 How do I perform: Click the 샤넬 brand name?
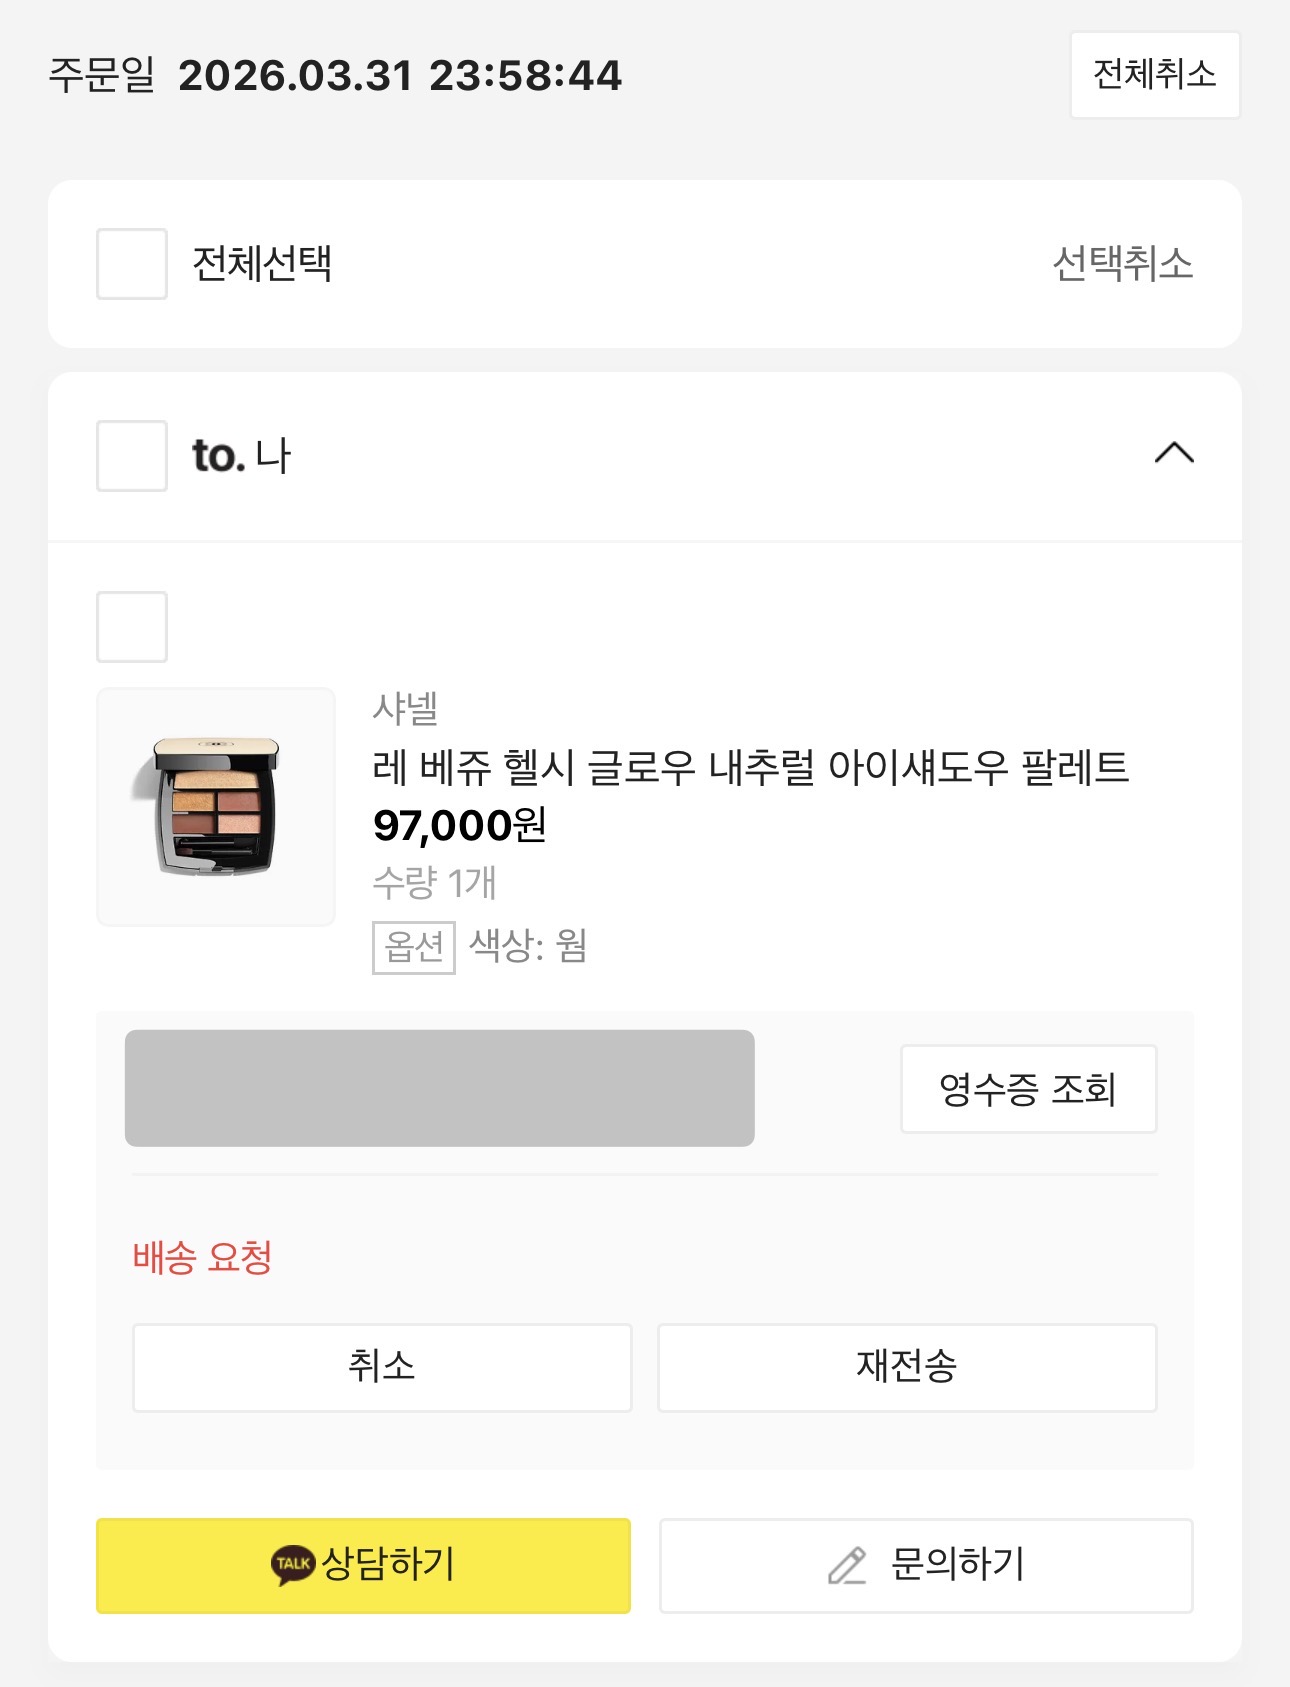(405, 708)
